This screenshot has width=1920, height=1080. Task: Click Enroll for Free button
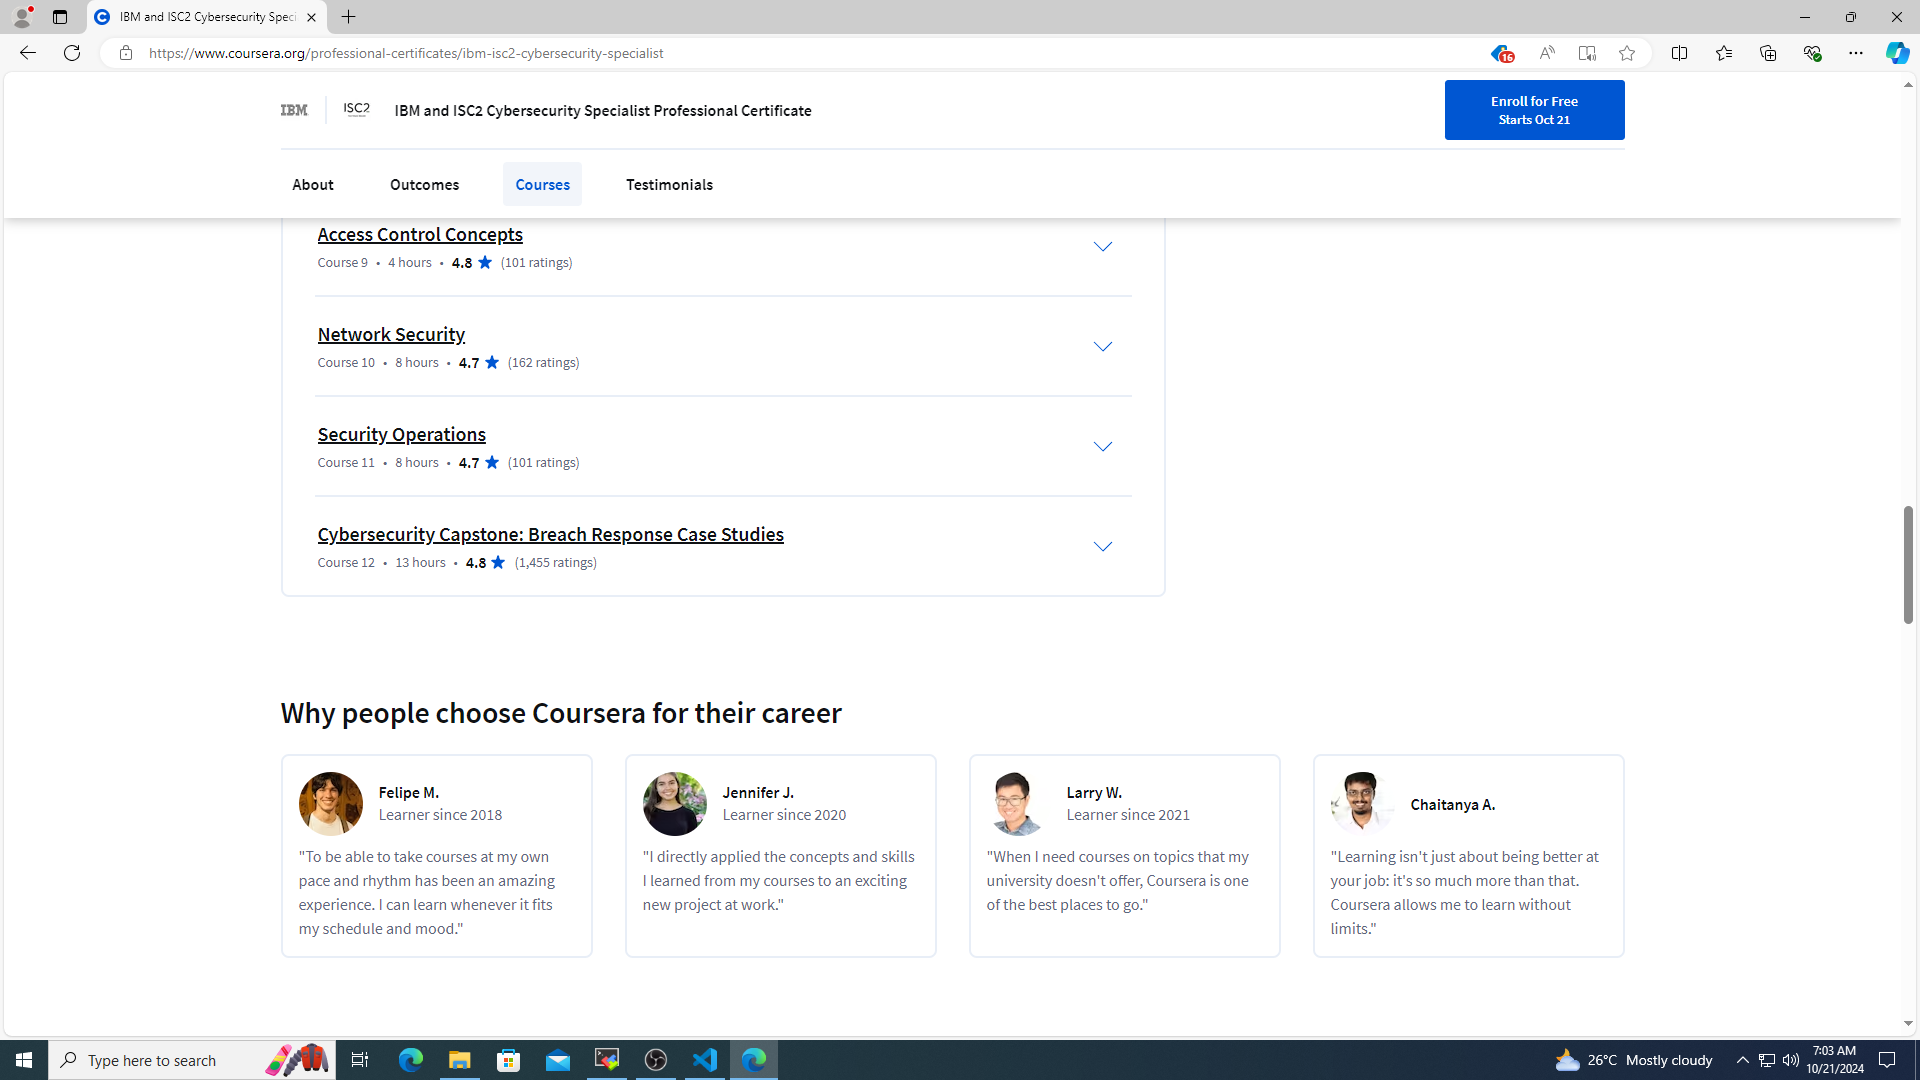(1534, 110)
